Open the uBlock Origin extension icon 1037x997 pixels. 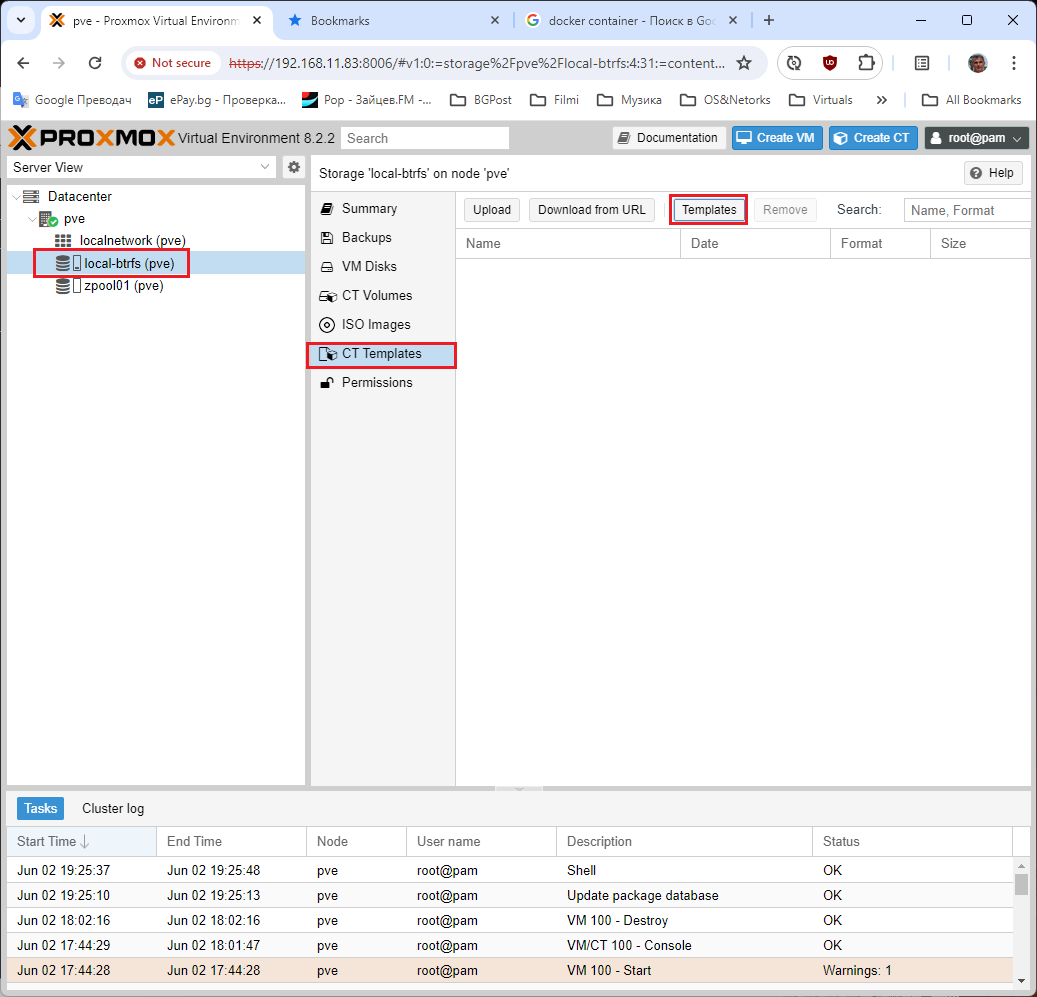(x=829, y=63)
